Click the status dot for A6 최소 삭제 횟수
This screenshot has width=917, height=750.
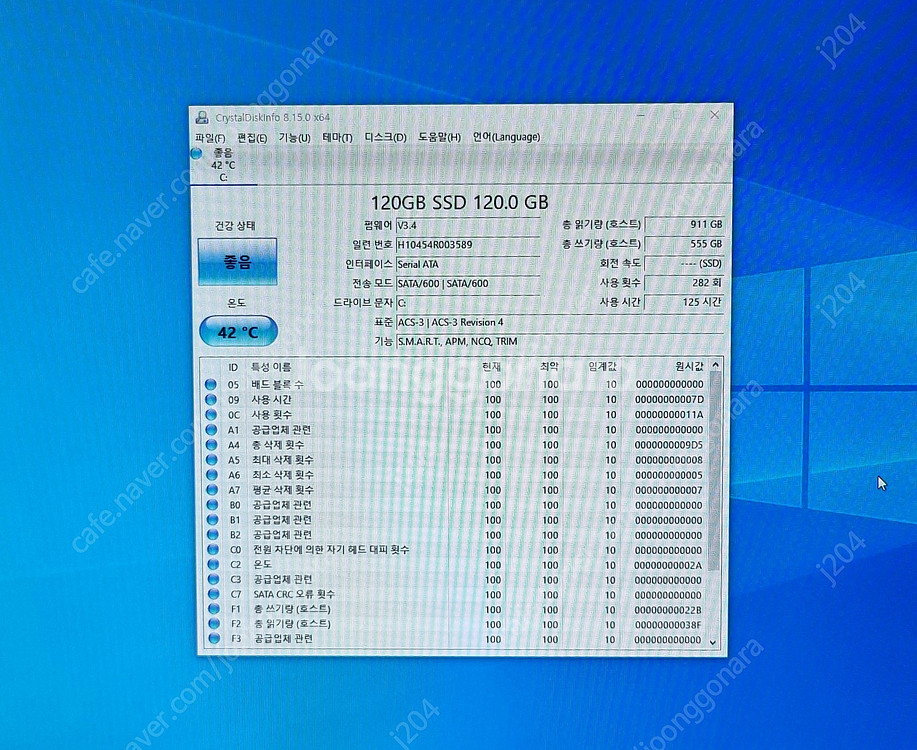[x=212, y=475]
